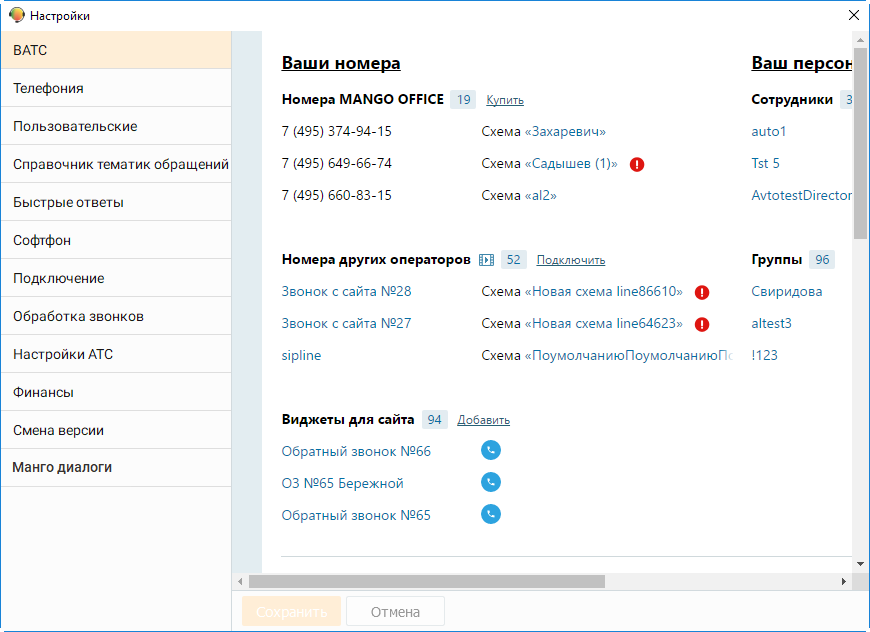Open Справочник тематик обращений
This screenshot has height=632, width=870.
[x=116, y=164]
